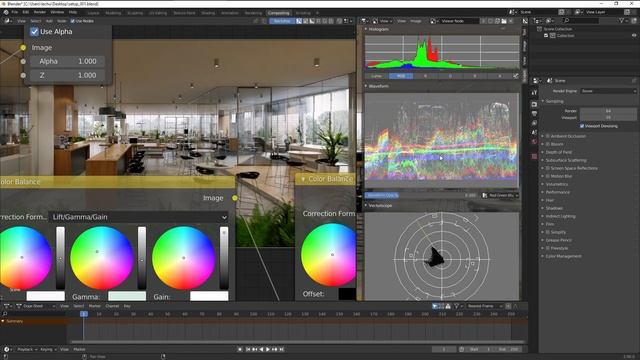Toggle the Use Nodes checkbox in node header
The image size is (640, 360).
[73, 21]
